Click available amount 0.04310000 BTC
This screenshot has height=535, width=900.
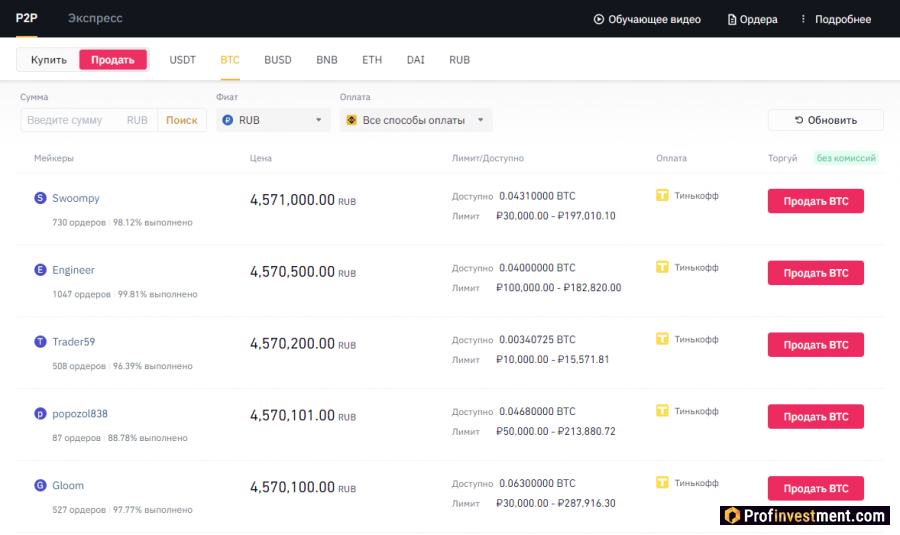pyautogui.click(x=537, y=196)
